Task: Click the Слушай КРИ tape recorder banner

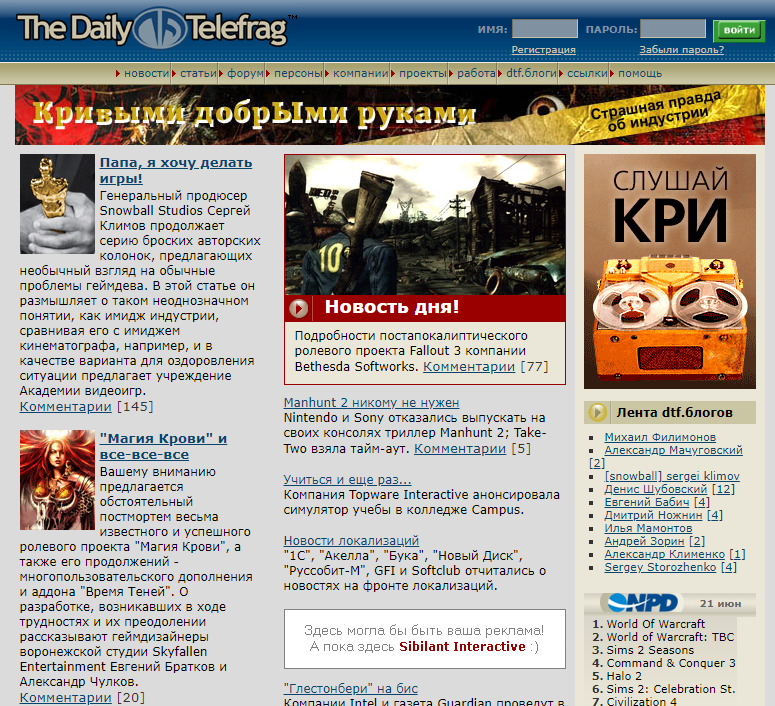Action: [670, 271]
